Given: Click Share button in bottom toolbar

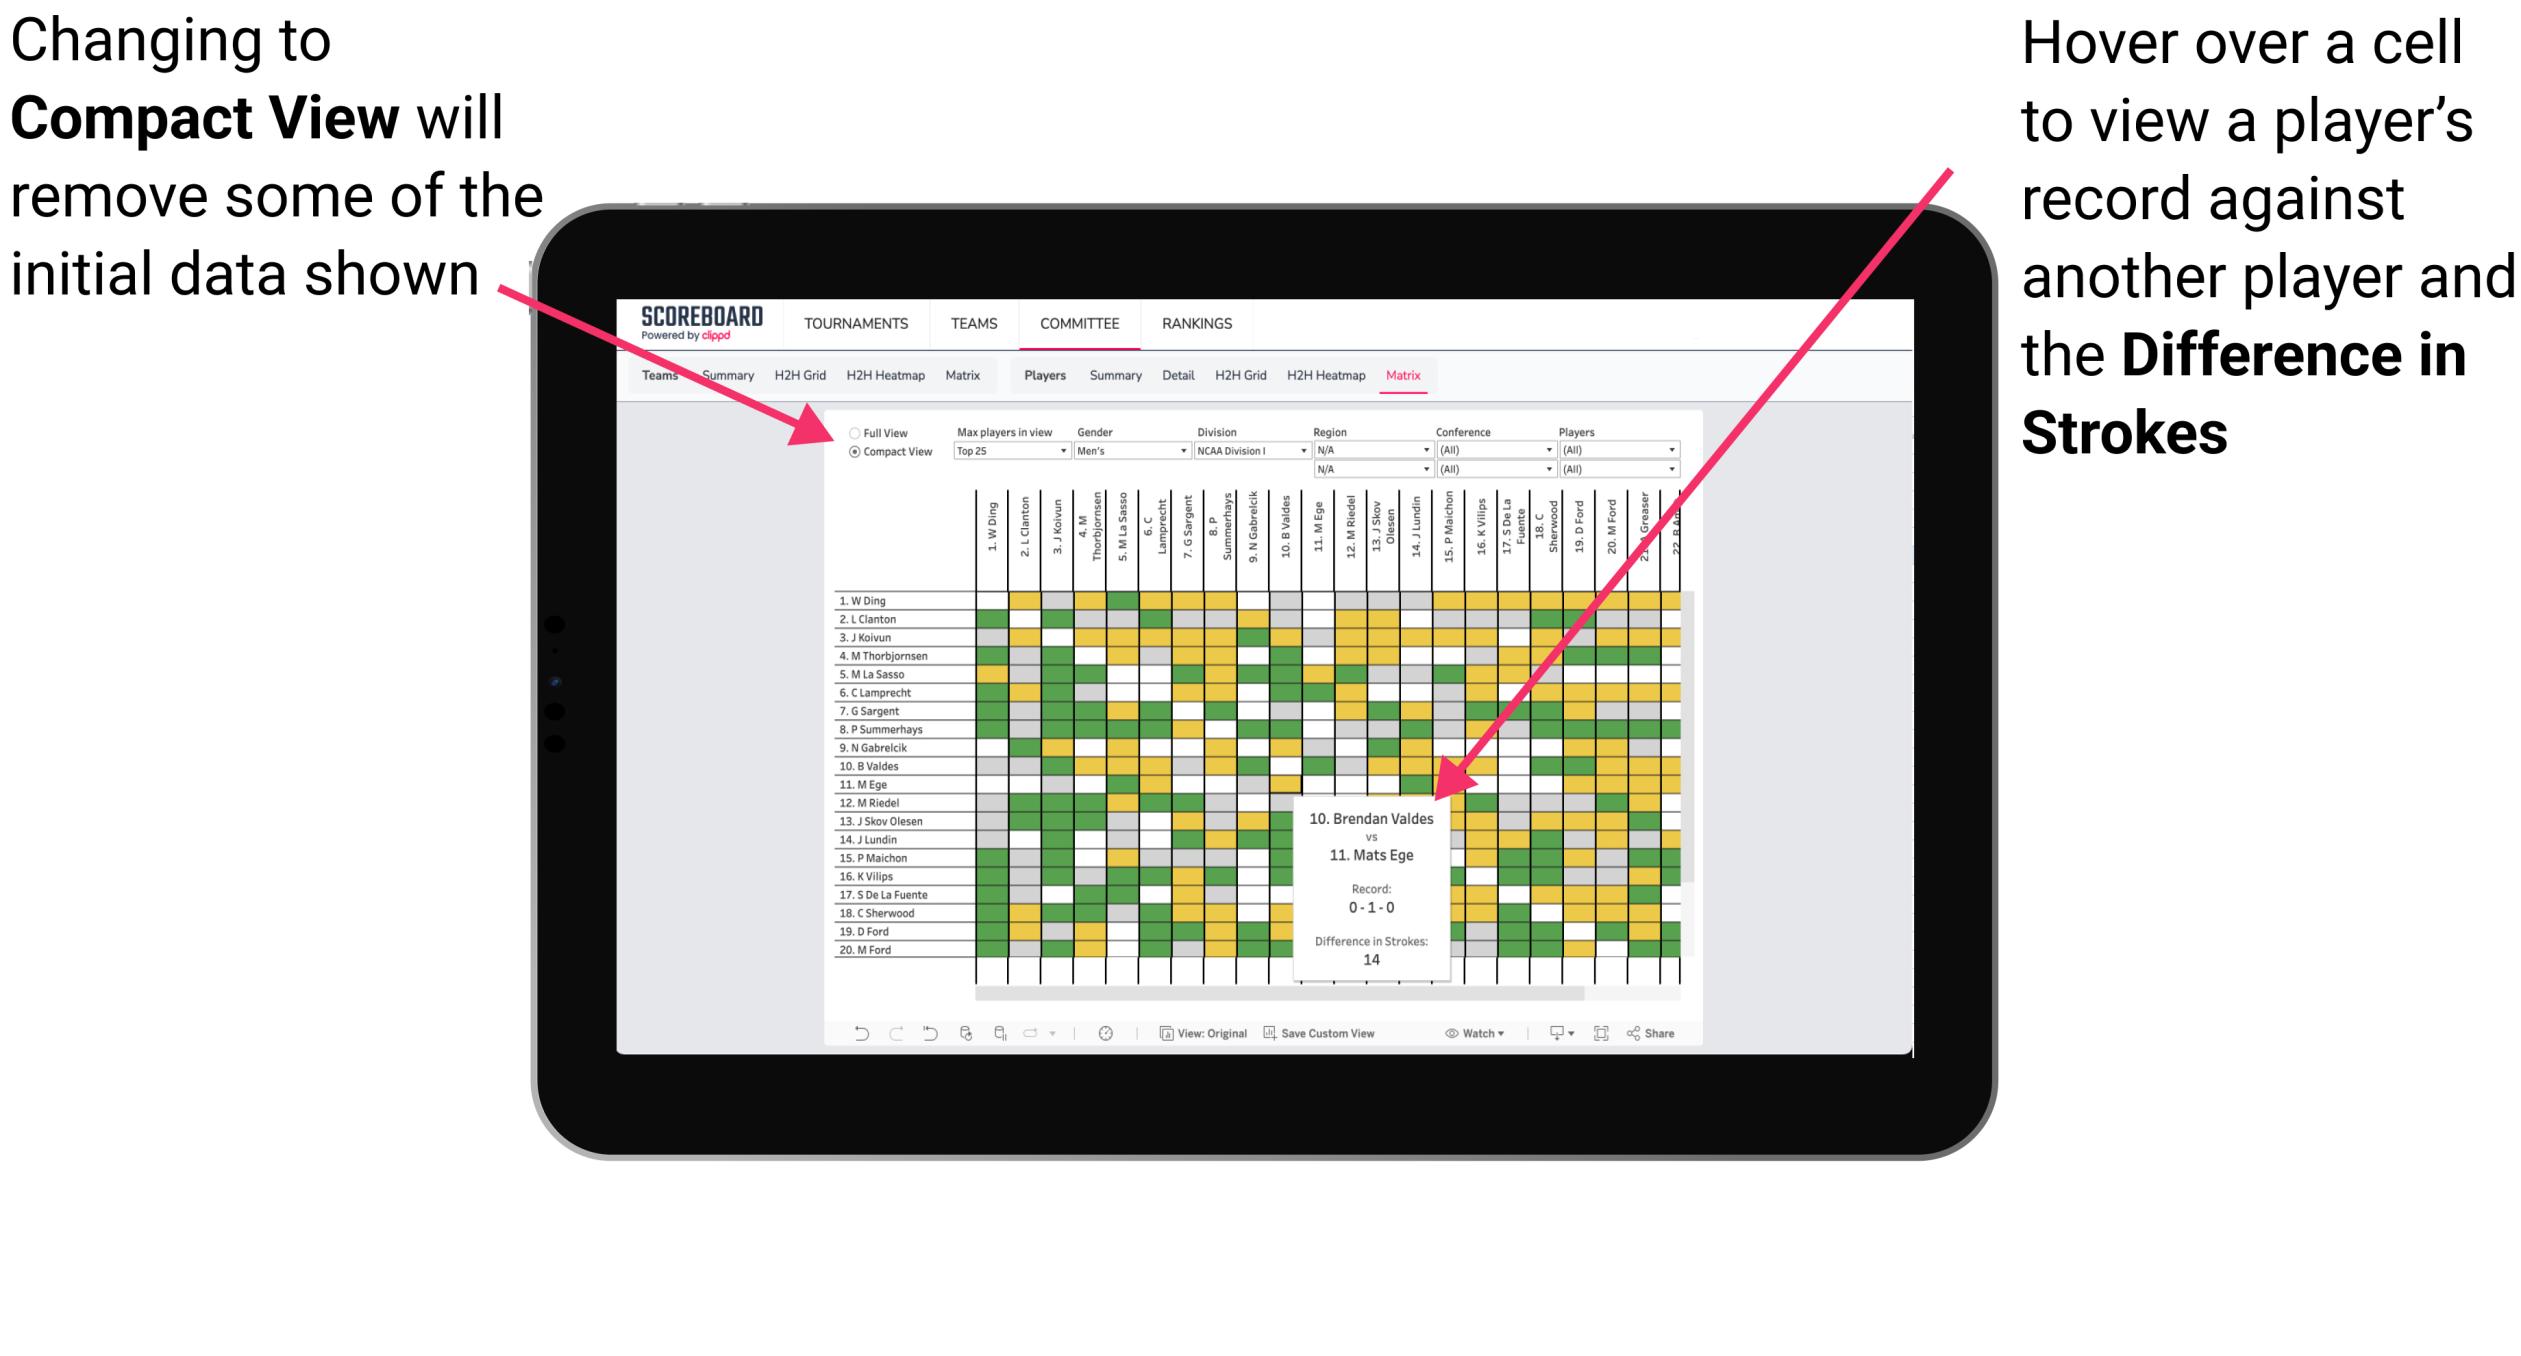Looking at the screenshot, I should pos(1670,1030).
